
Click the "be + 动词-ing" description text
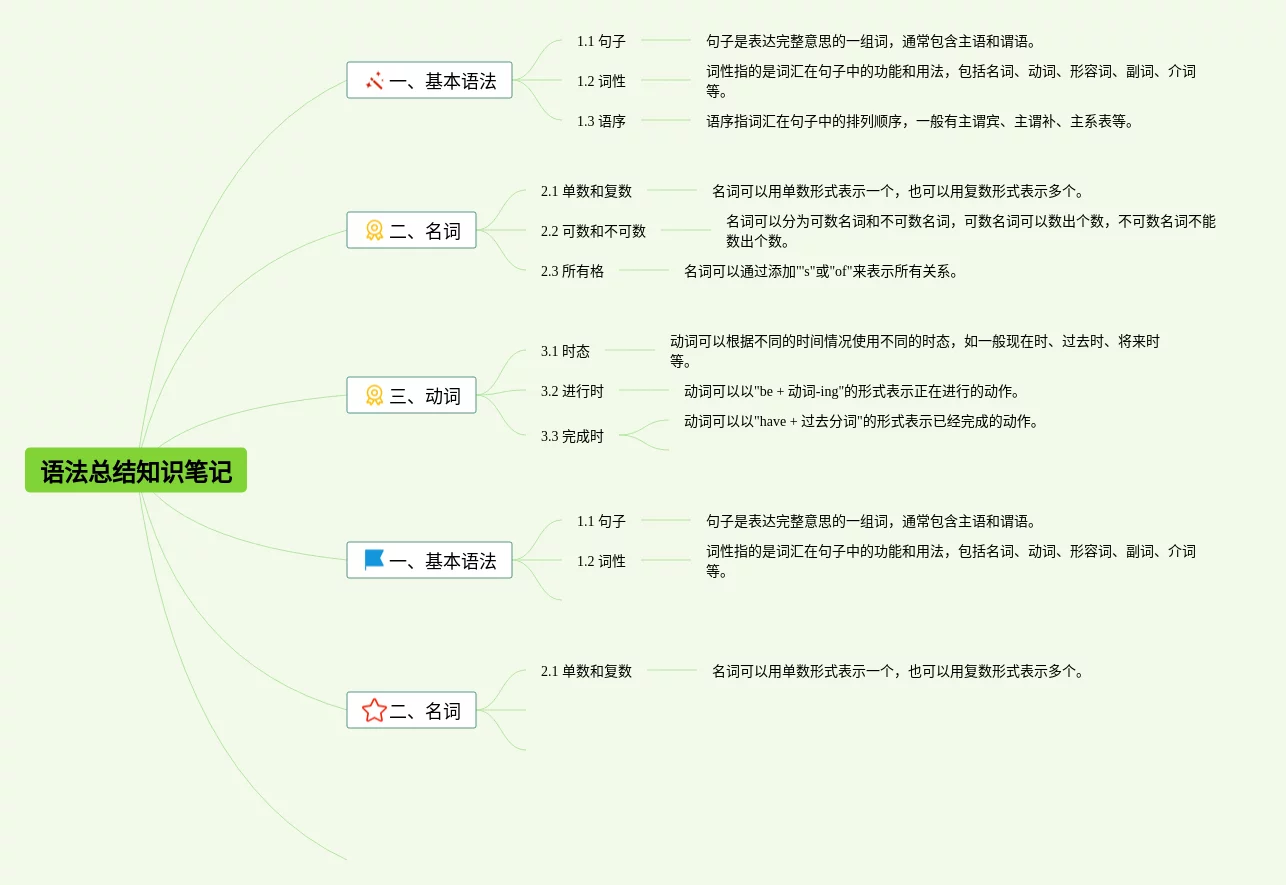851,391
